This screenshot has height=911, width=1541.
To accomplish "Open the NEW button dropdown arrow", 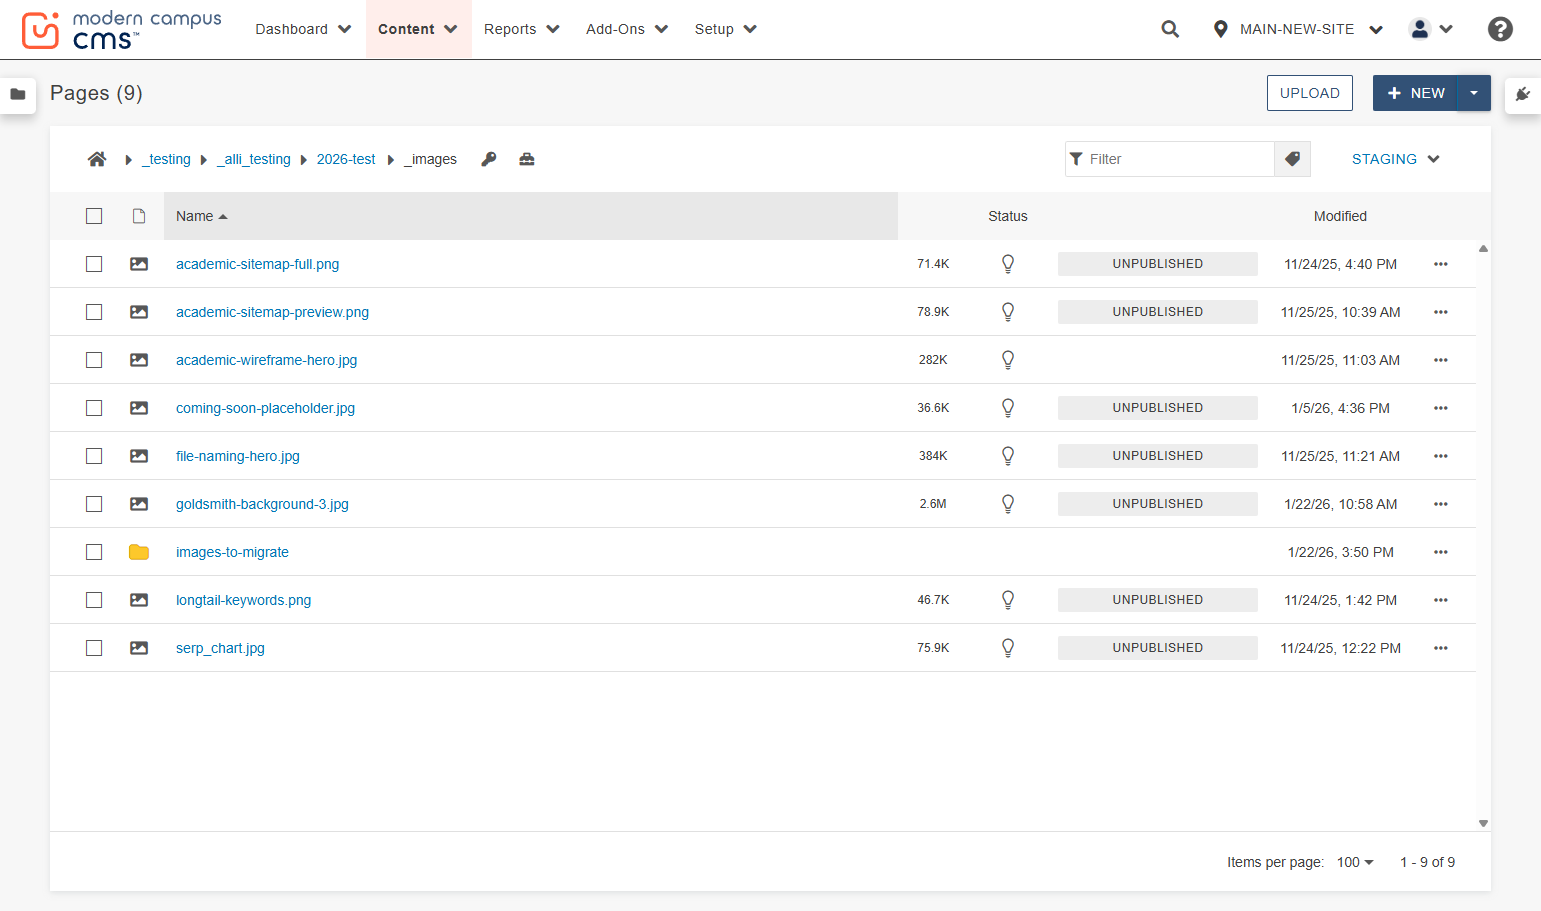I will tap(1474, 93).
